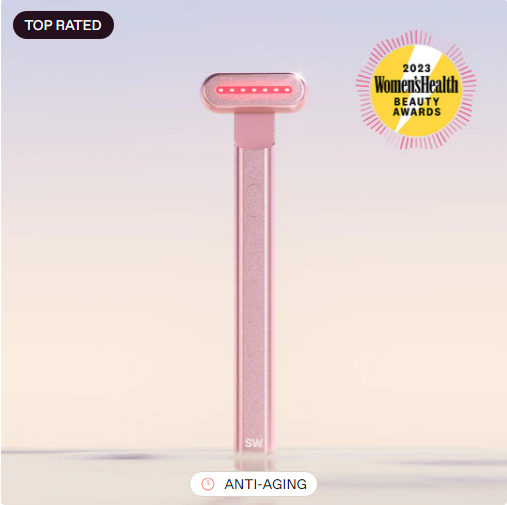
Task: Click the wand's reflection on the surface
Action: 254,463
